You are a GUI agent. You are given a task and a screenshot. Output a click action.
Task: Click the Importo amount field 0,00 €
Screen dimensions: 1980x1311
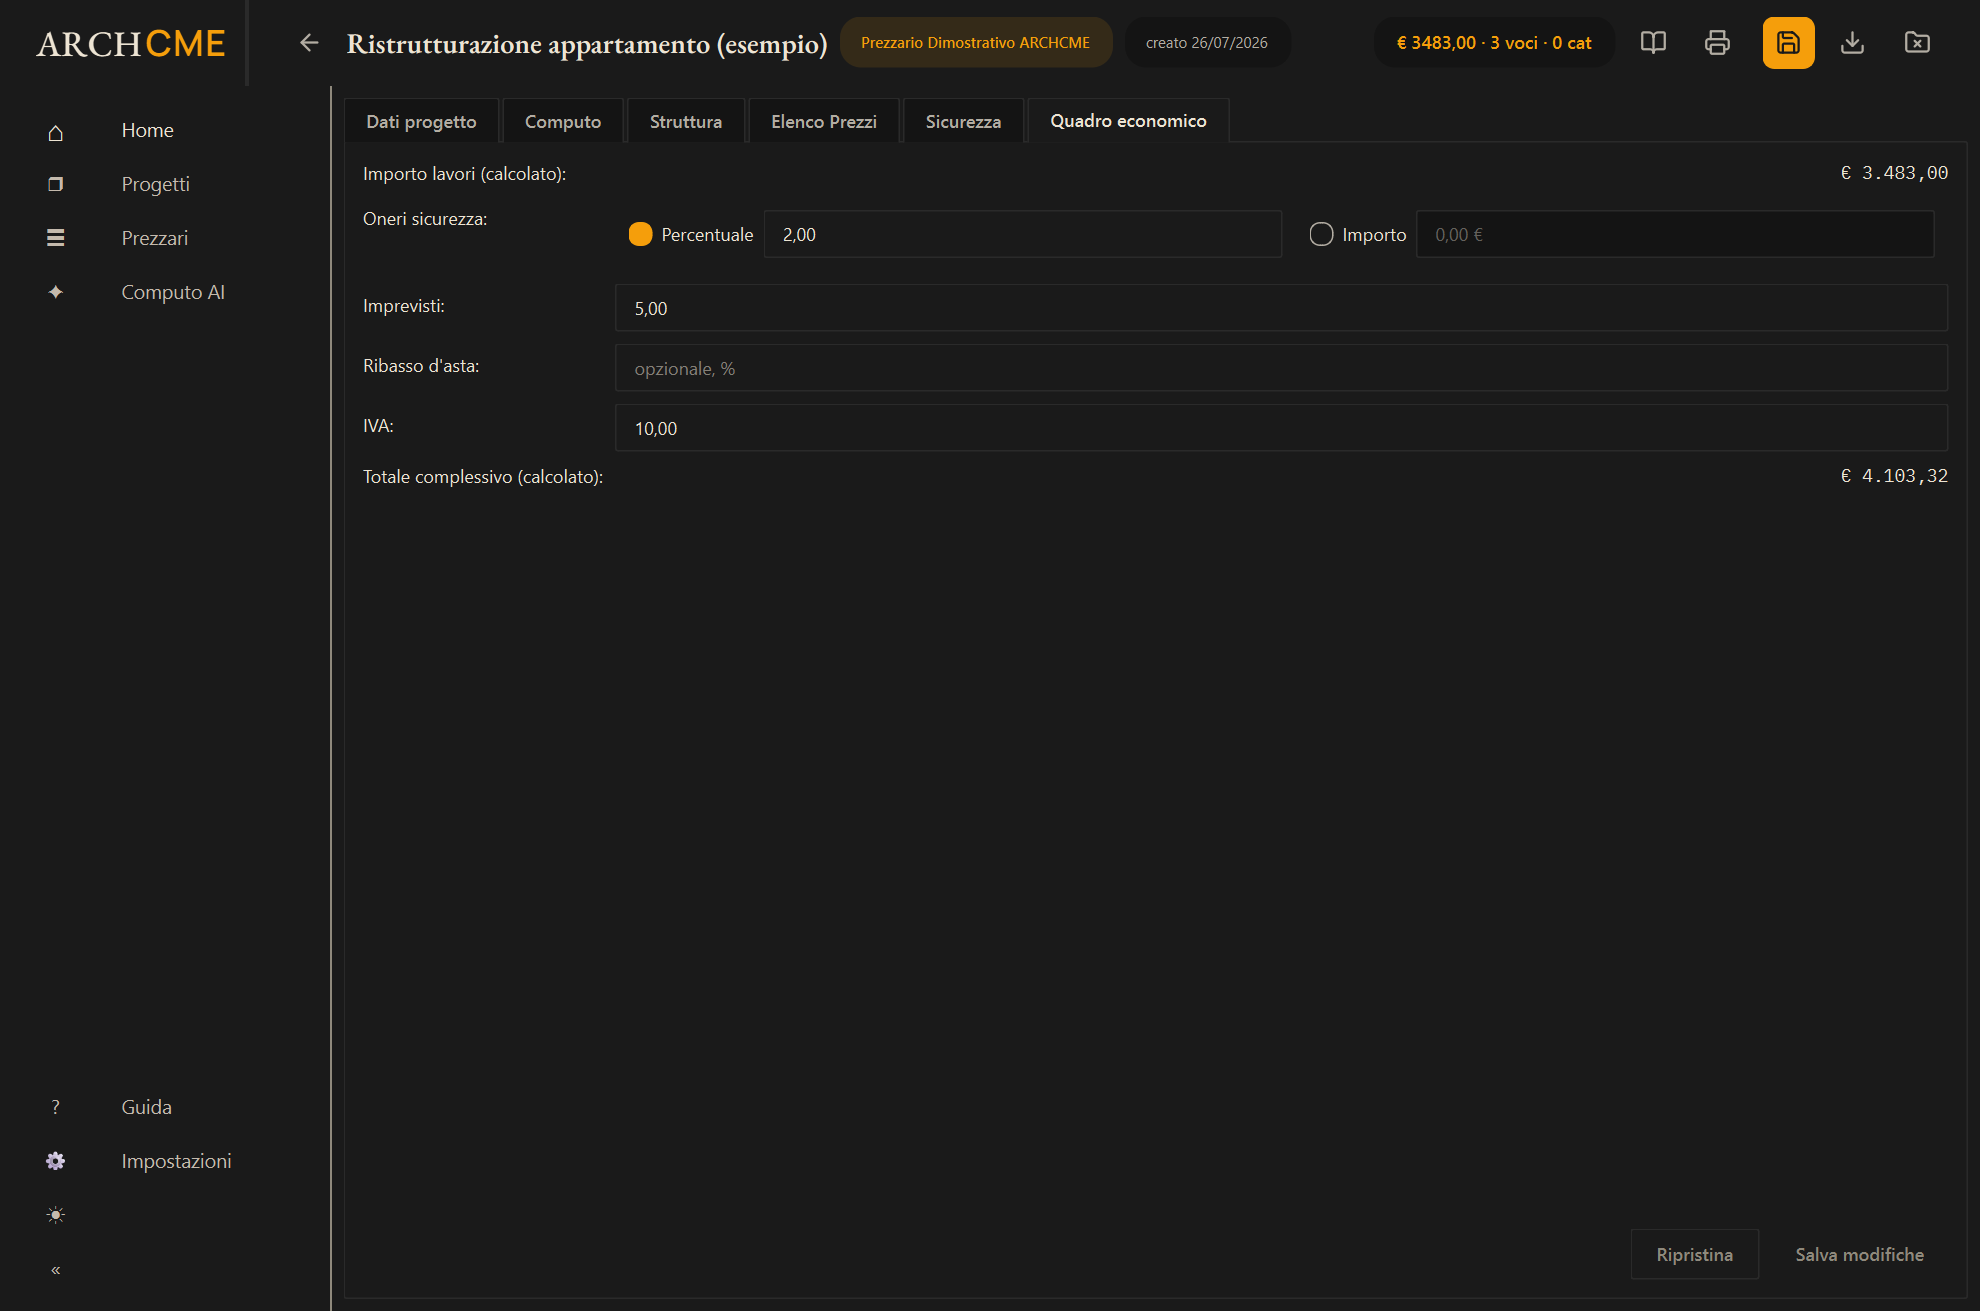pos(1675,234)
